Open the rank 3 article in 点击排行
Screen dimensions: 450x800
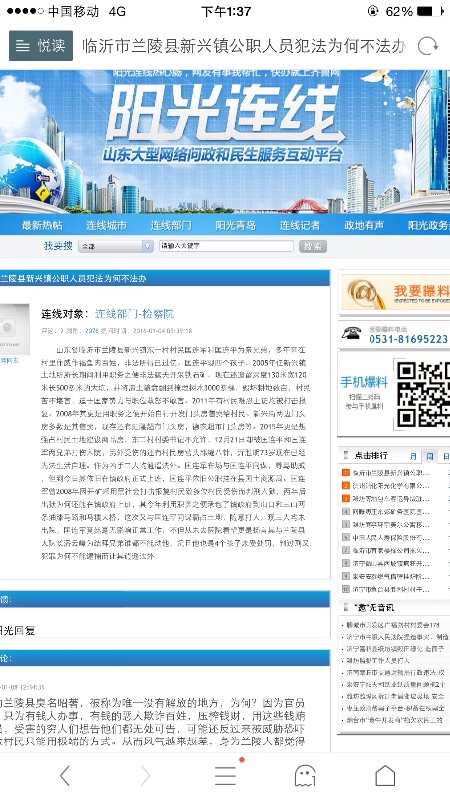(391, 498)
